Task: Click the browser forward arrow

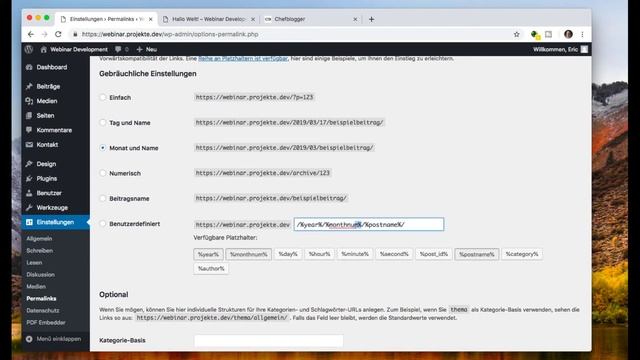Action: coord(44,34)
